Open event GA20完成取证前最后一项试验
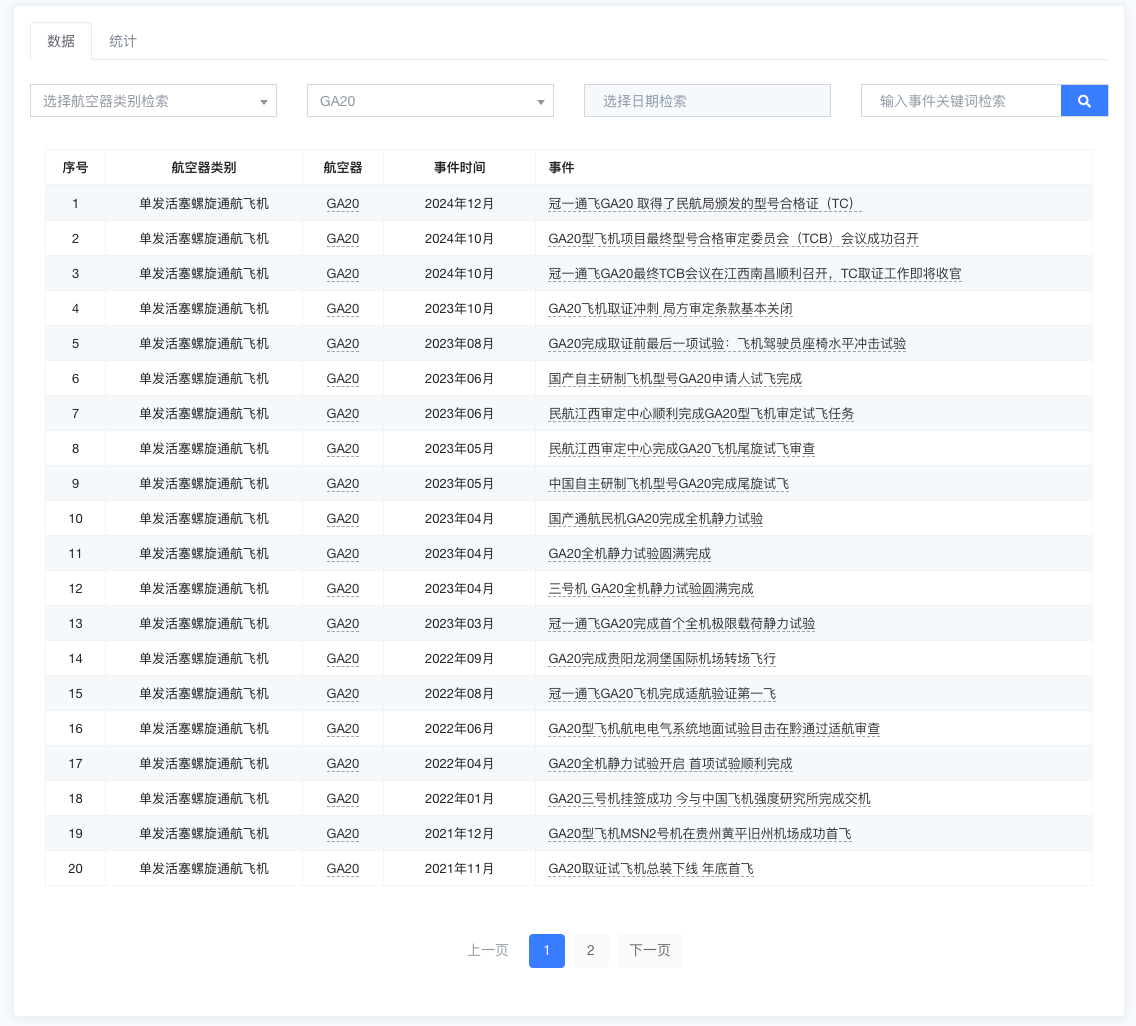 [x=727, y=343]
